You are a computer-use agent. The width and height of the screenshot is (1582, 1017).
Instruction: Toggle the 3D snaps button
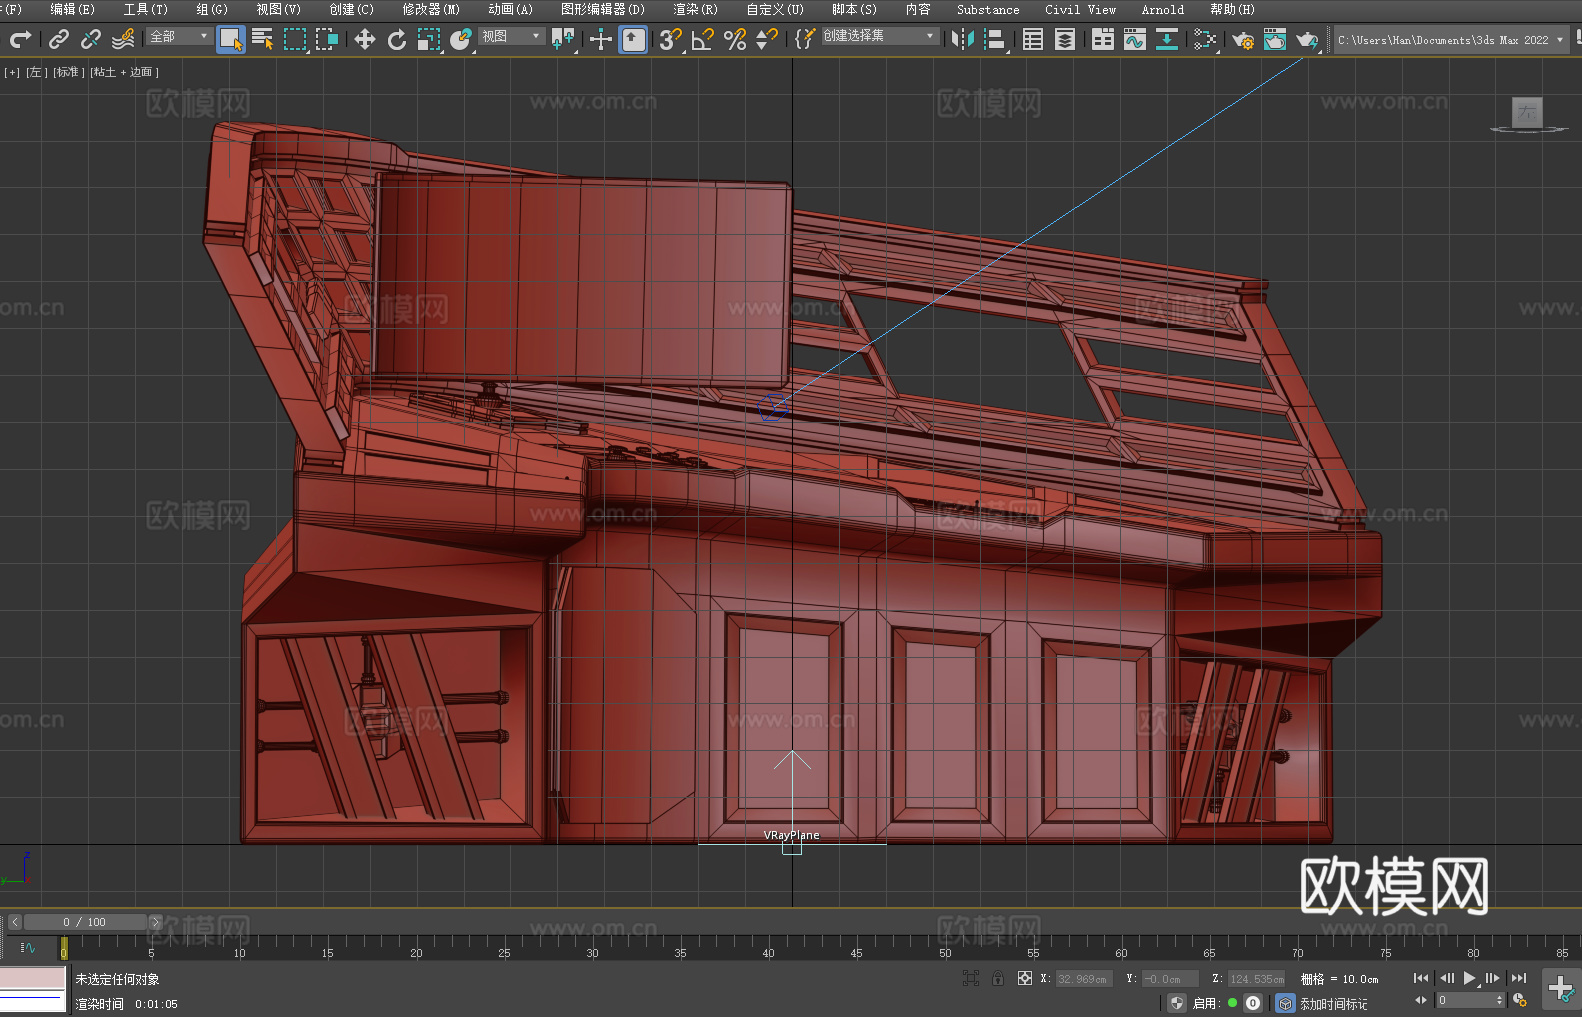[x=669, y=39]
